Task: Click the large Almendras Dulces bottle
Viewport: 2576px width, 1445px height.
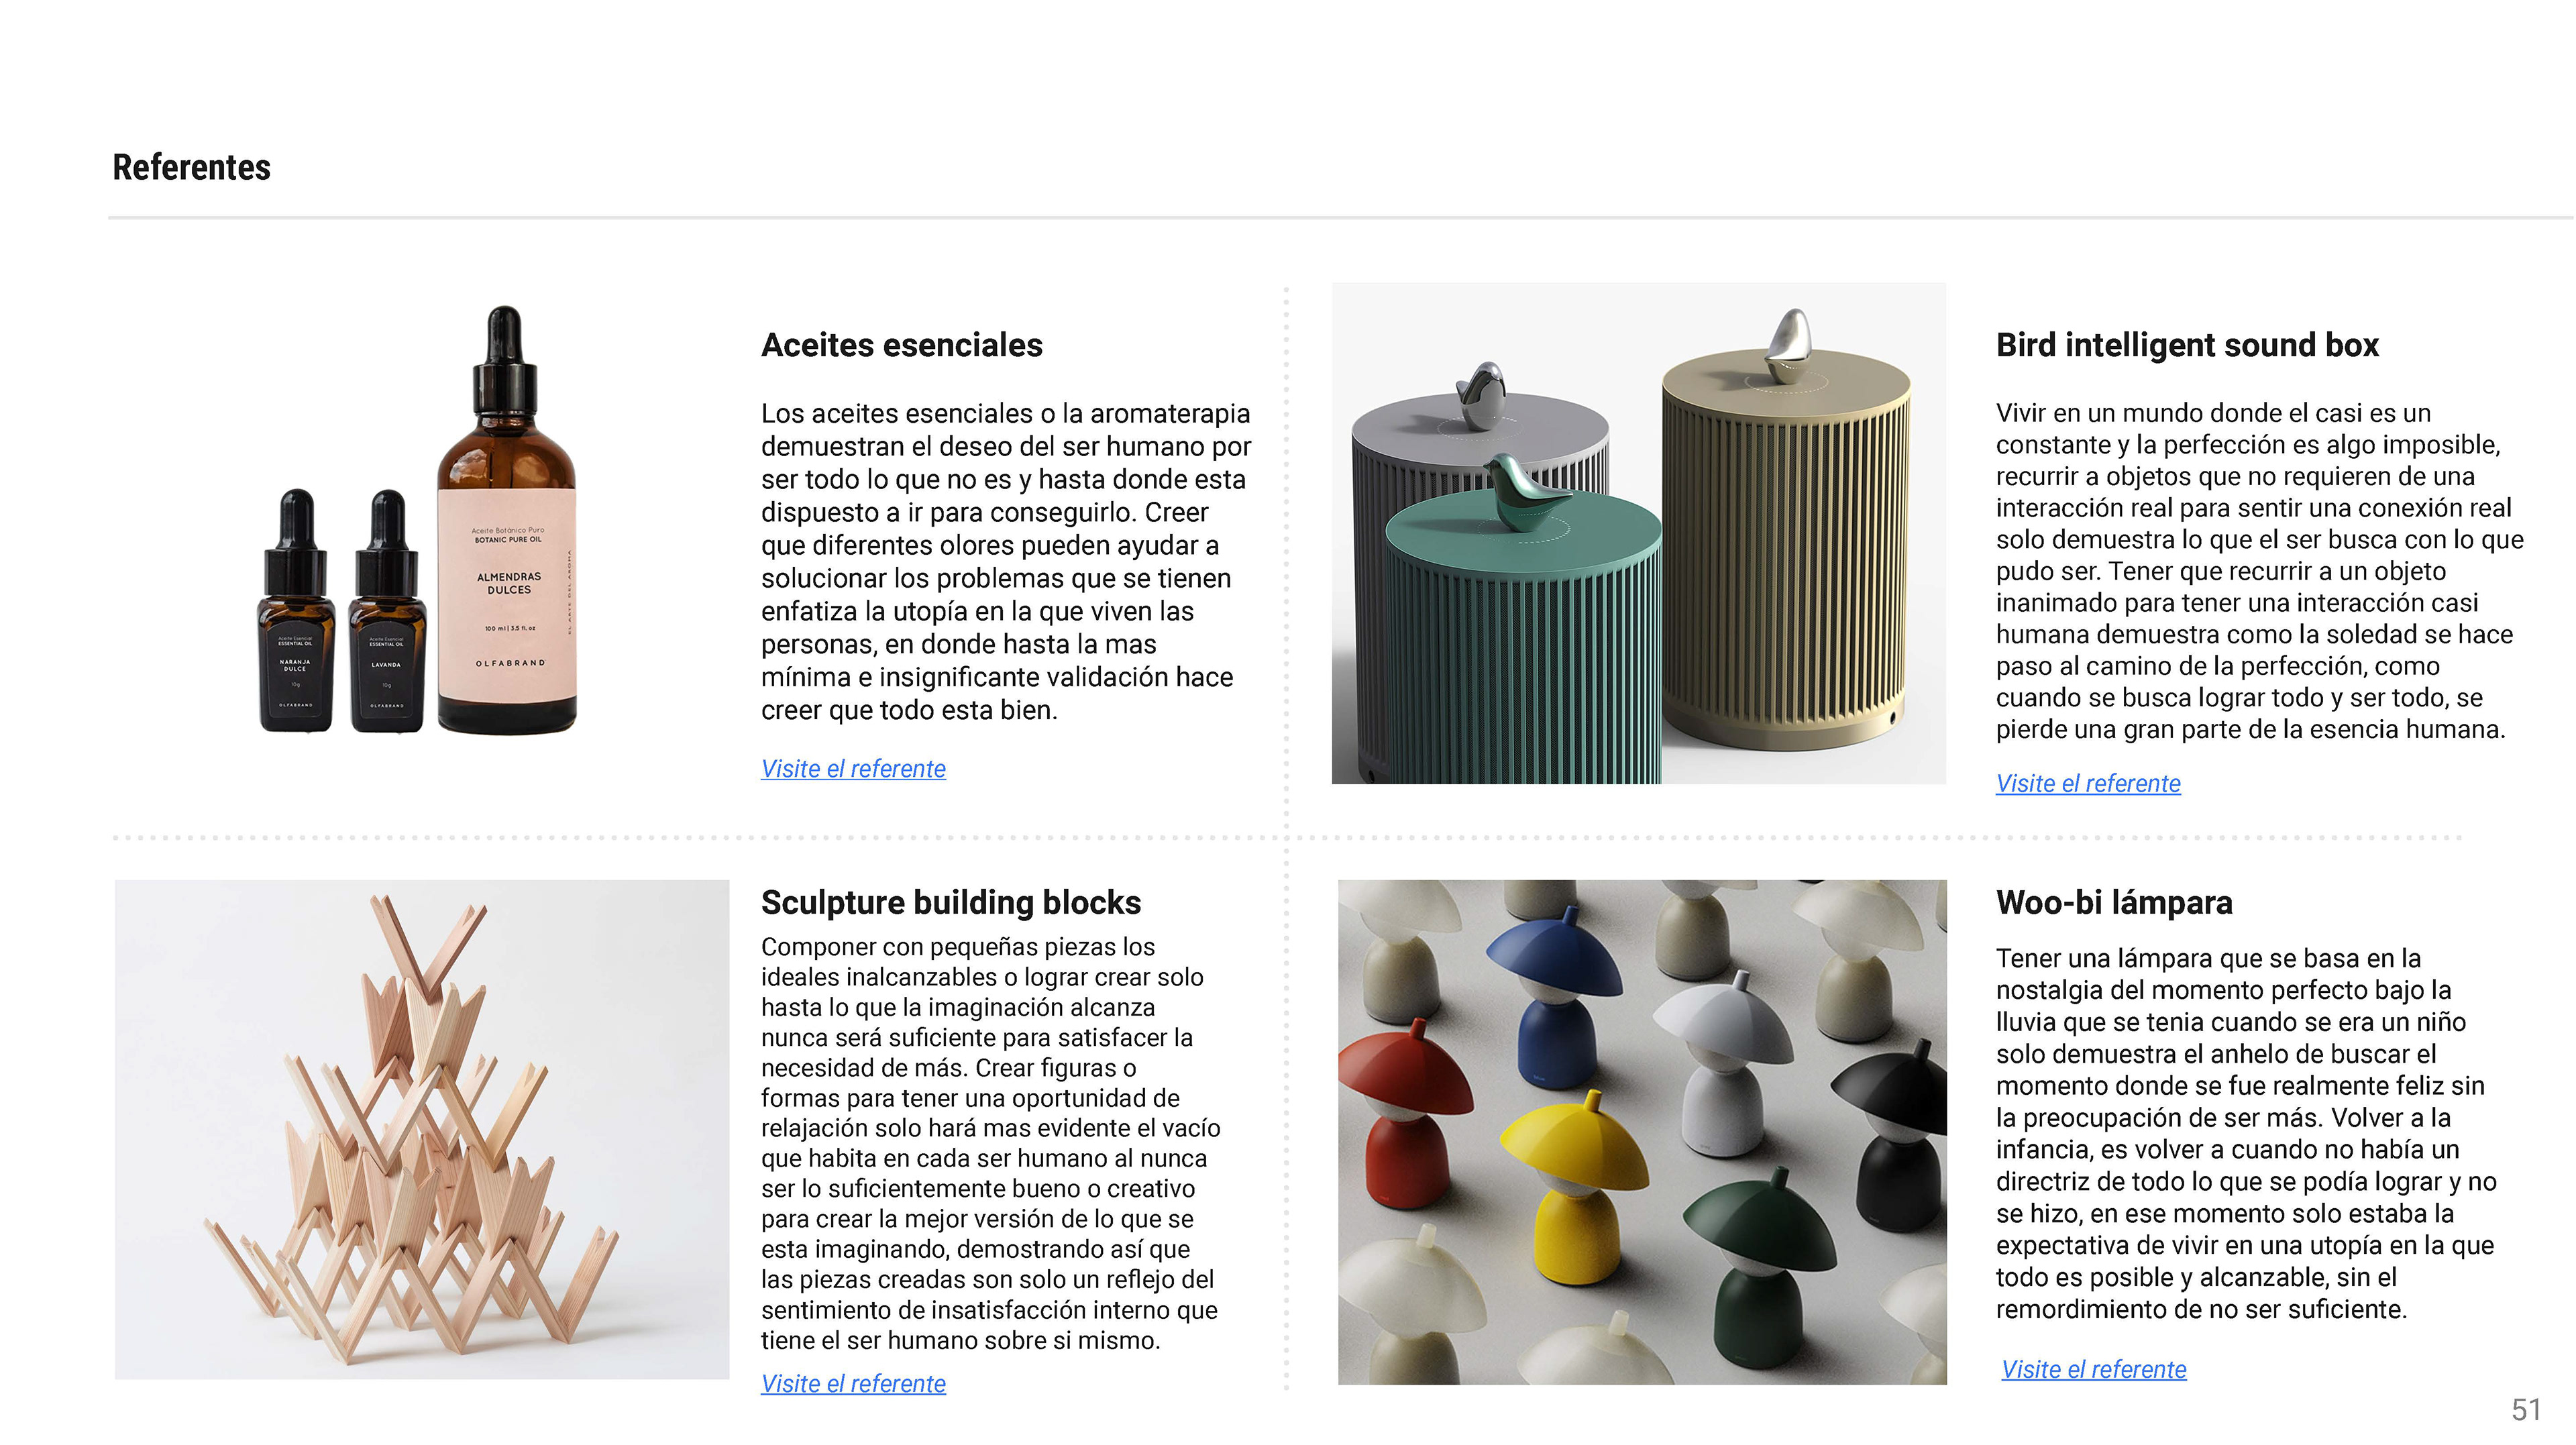Action: pos(507,520)
